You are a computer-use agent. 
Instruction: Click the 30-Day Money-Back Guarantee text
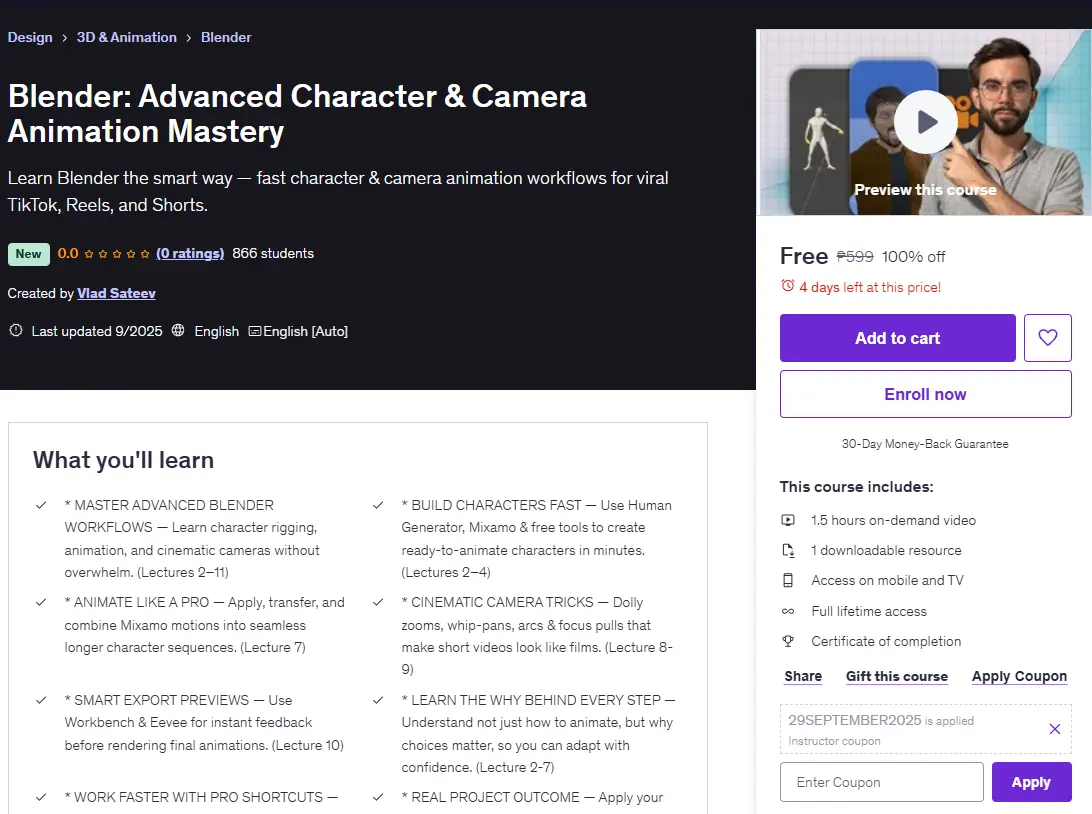click(925, 444)
